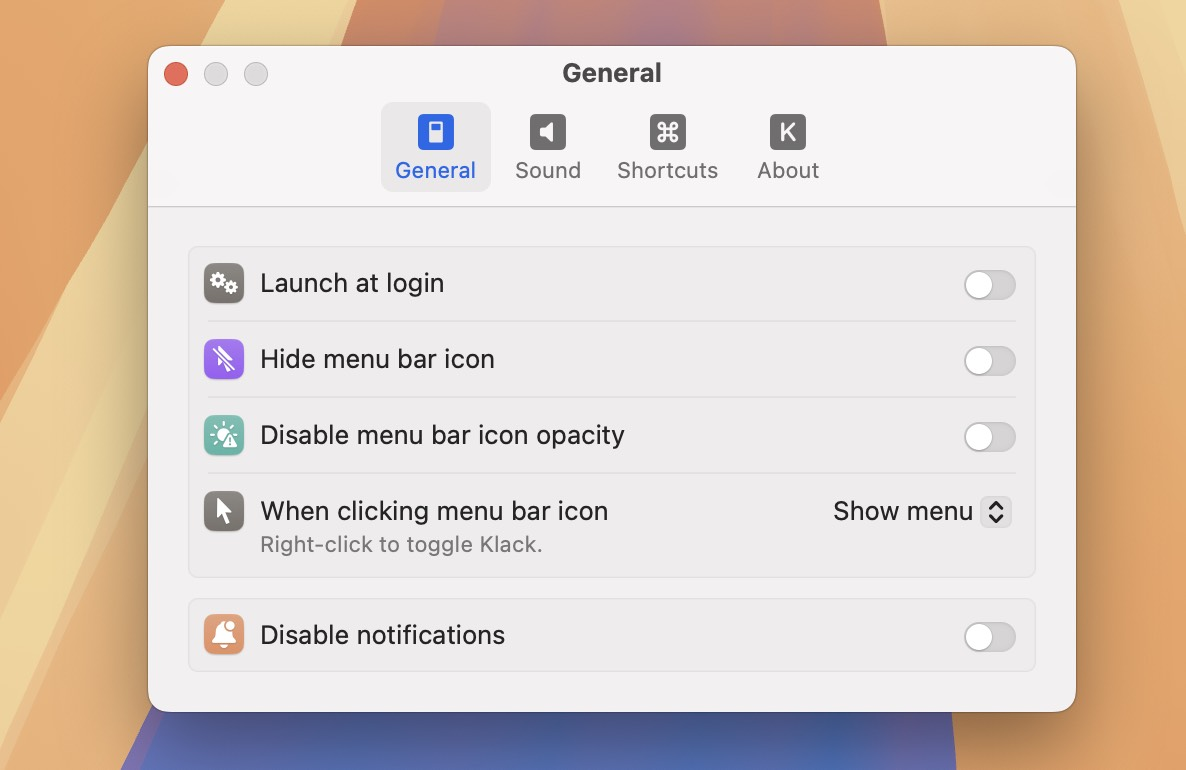Select the Shortcuts settings page

[x=667, y=148]
